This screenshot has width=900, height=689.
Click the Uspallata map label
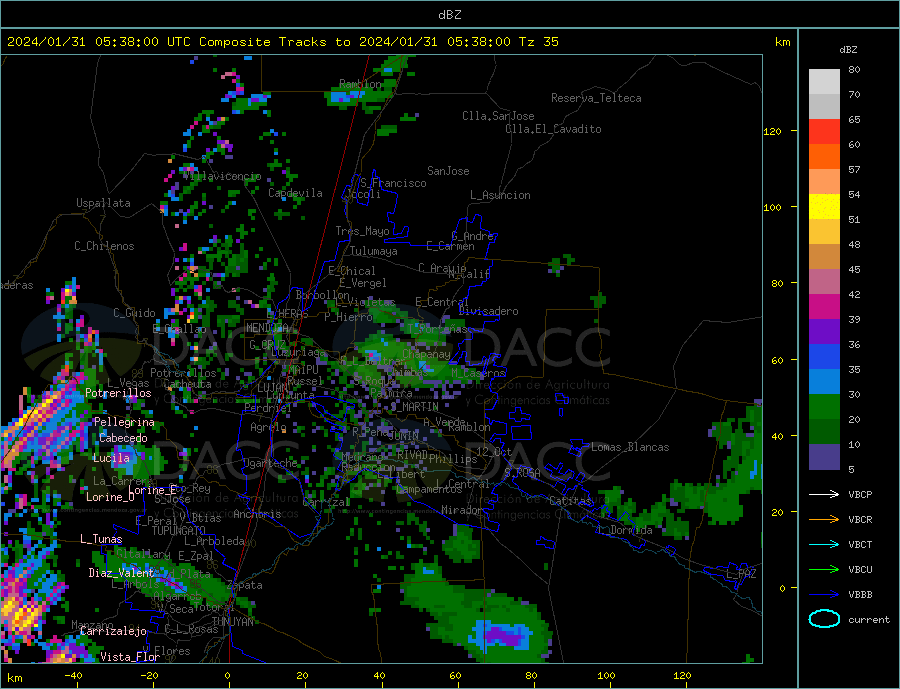click(x=103, y=203)
